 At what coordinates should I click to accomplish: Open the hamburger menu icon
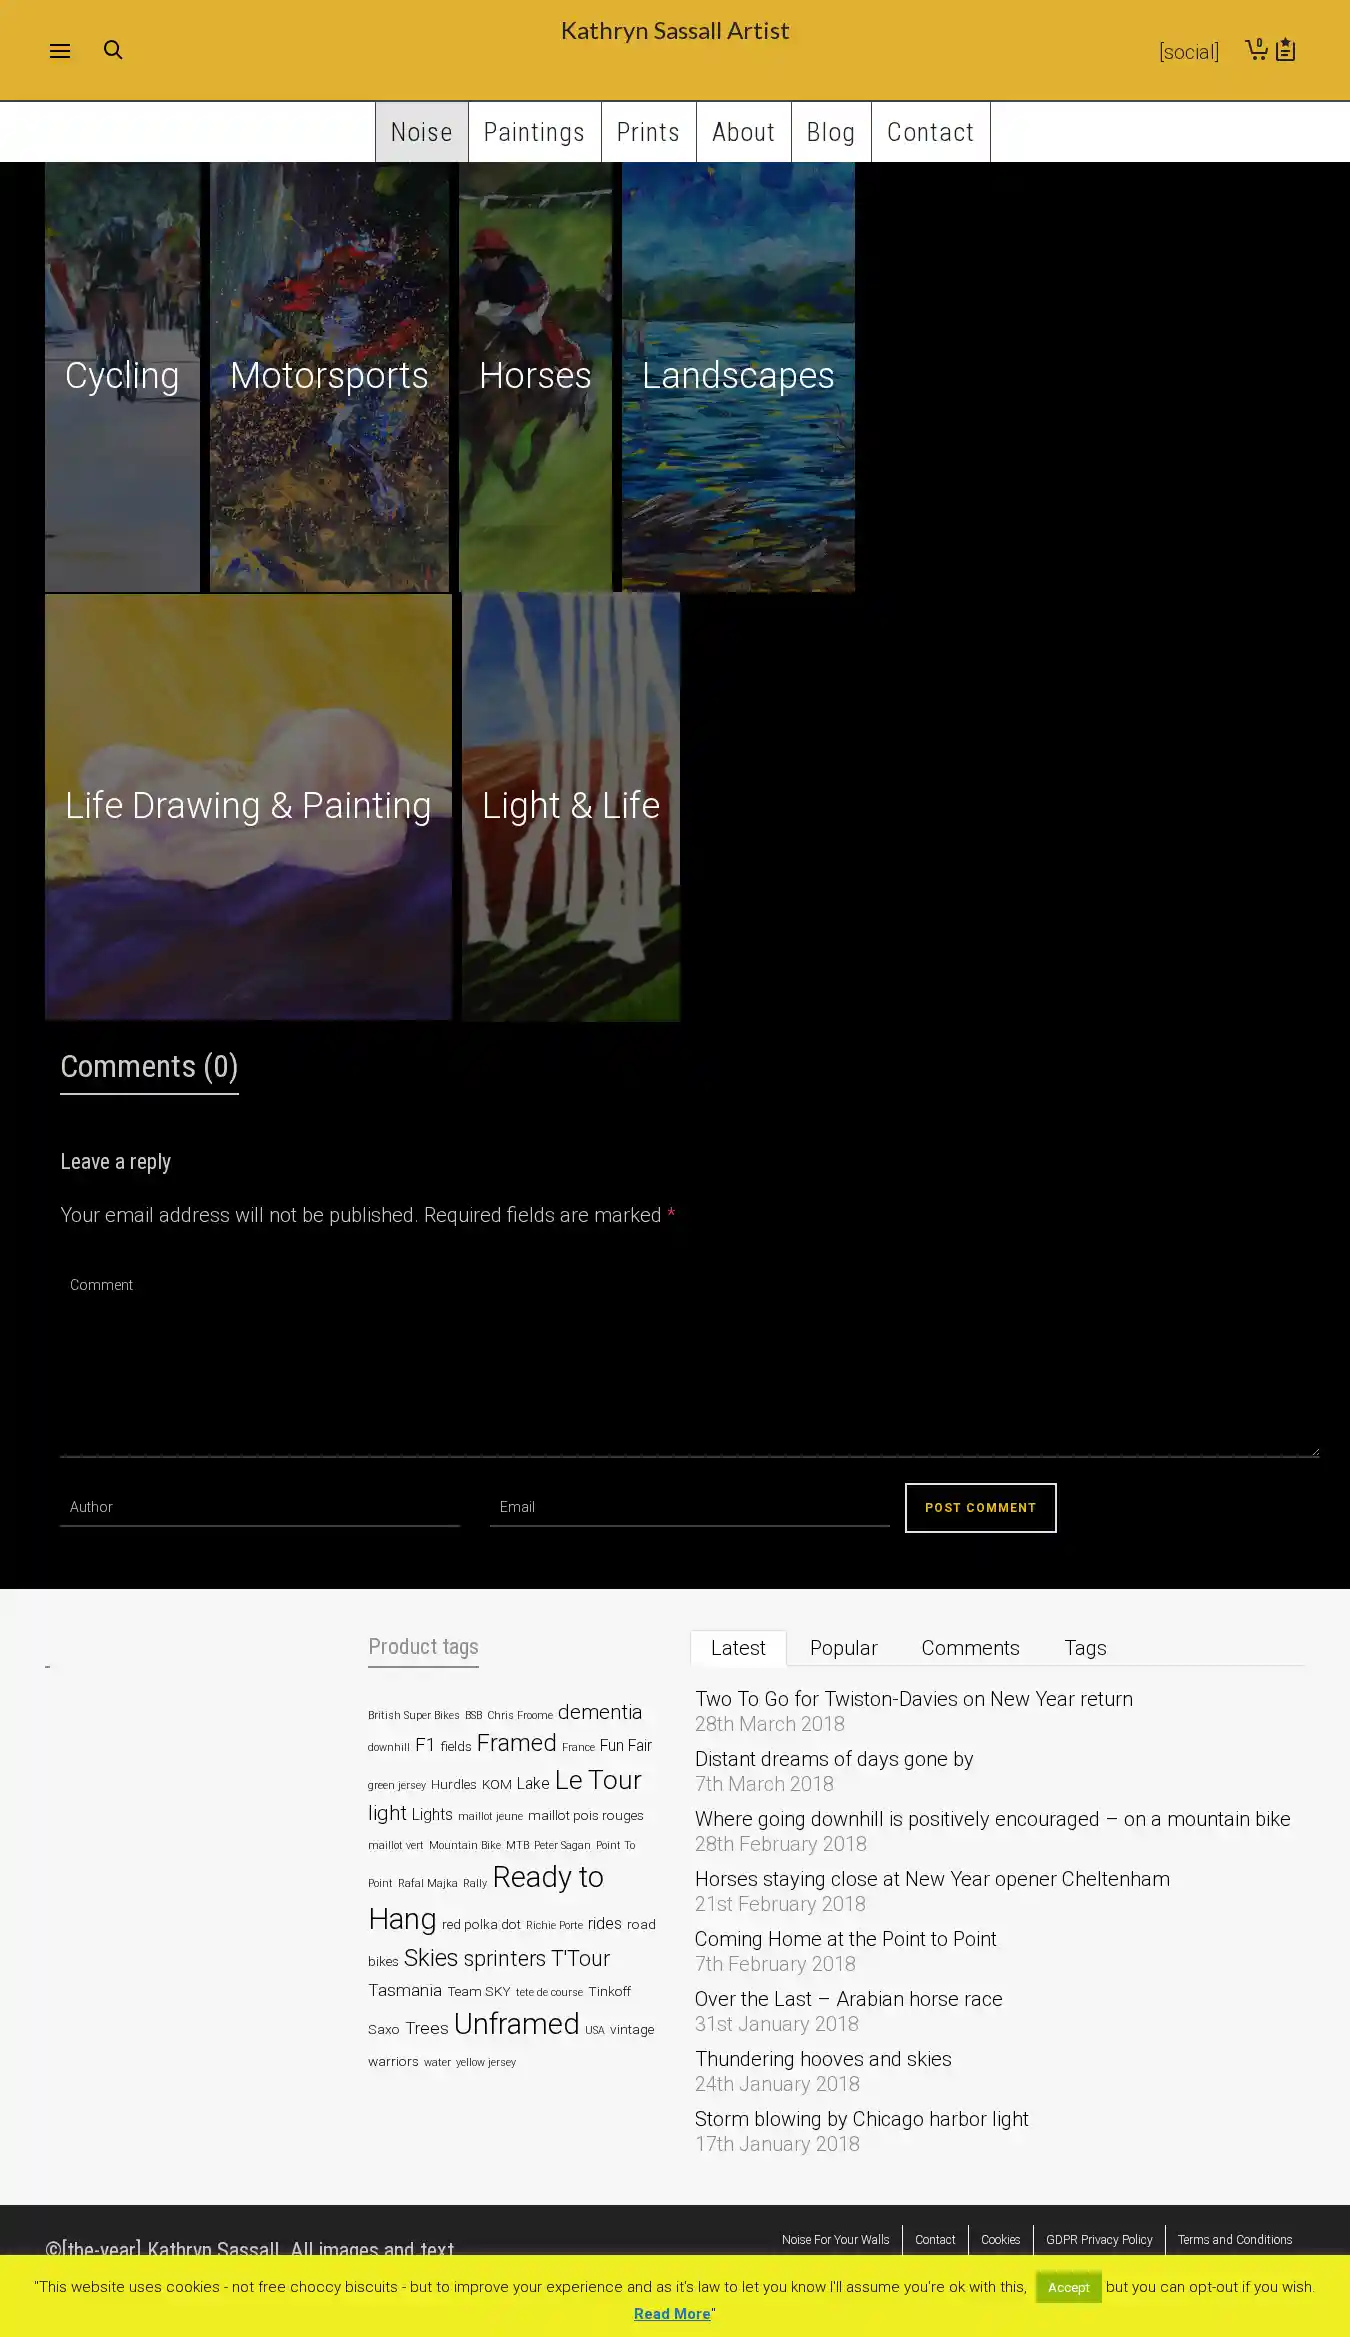60,51
